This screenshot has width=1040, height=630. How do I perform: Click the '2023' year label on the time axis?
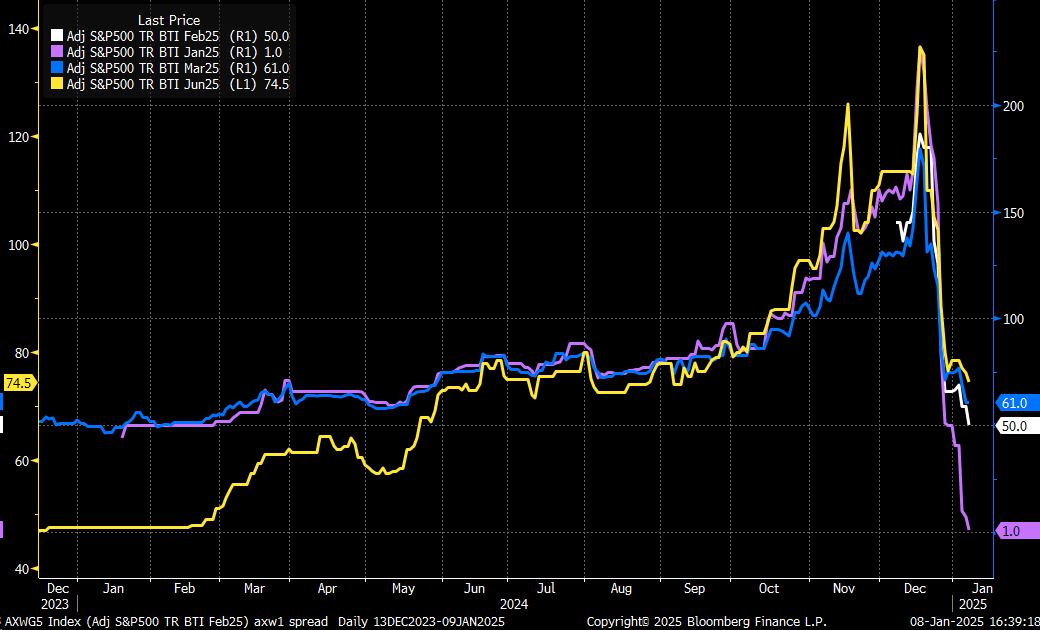pos(56,604)
